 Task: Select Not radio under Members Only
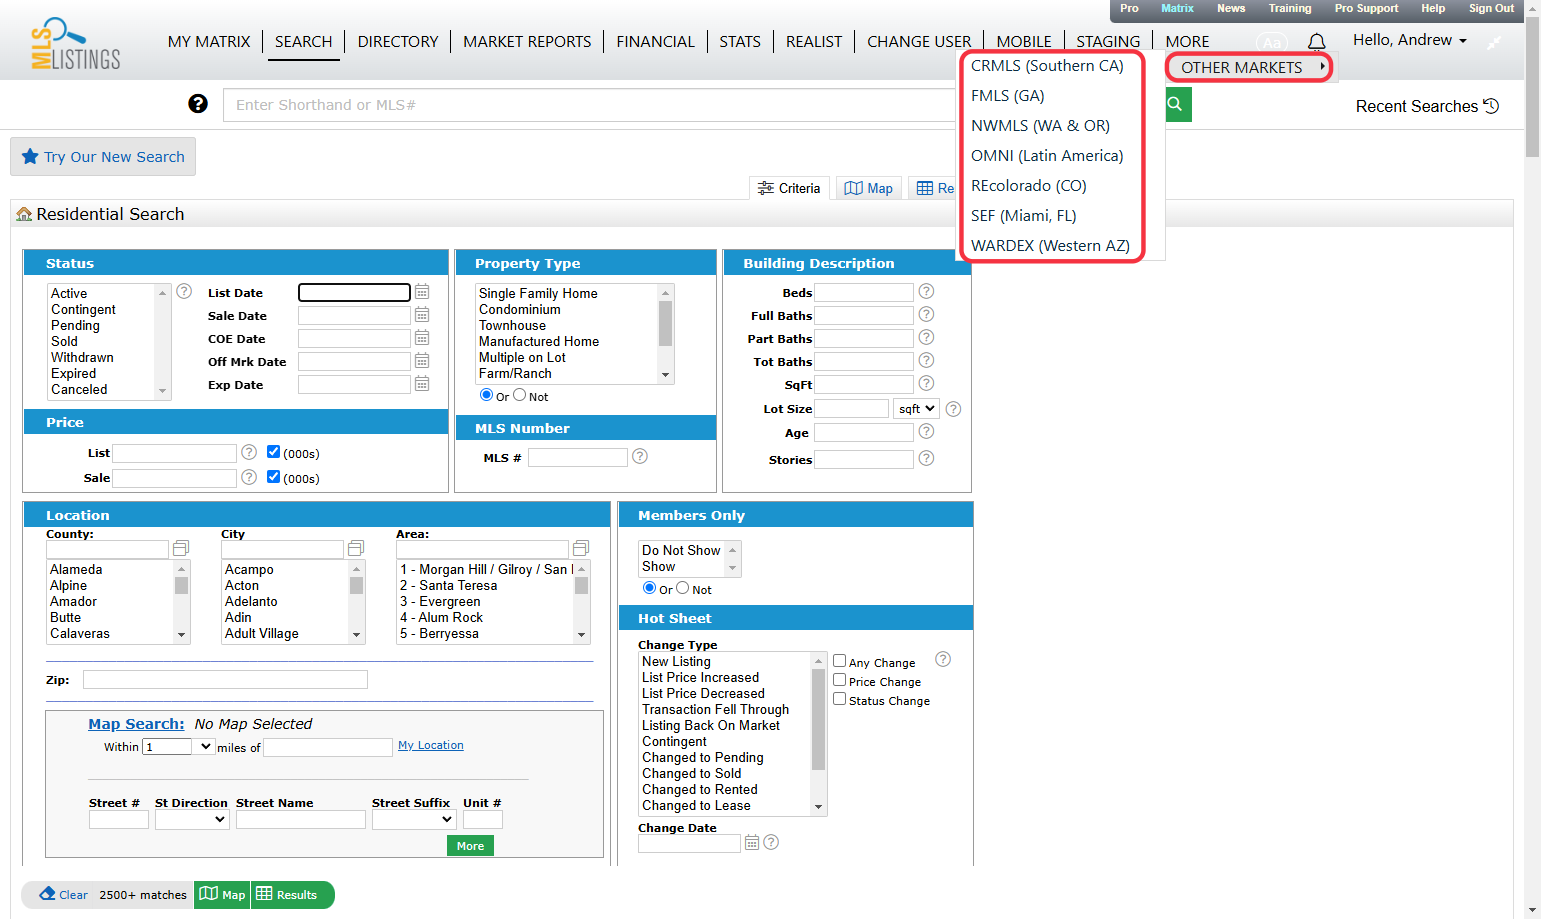coord(683,588)
